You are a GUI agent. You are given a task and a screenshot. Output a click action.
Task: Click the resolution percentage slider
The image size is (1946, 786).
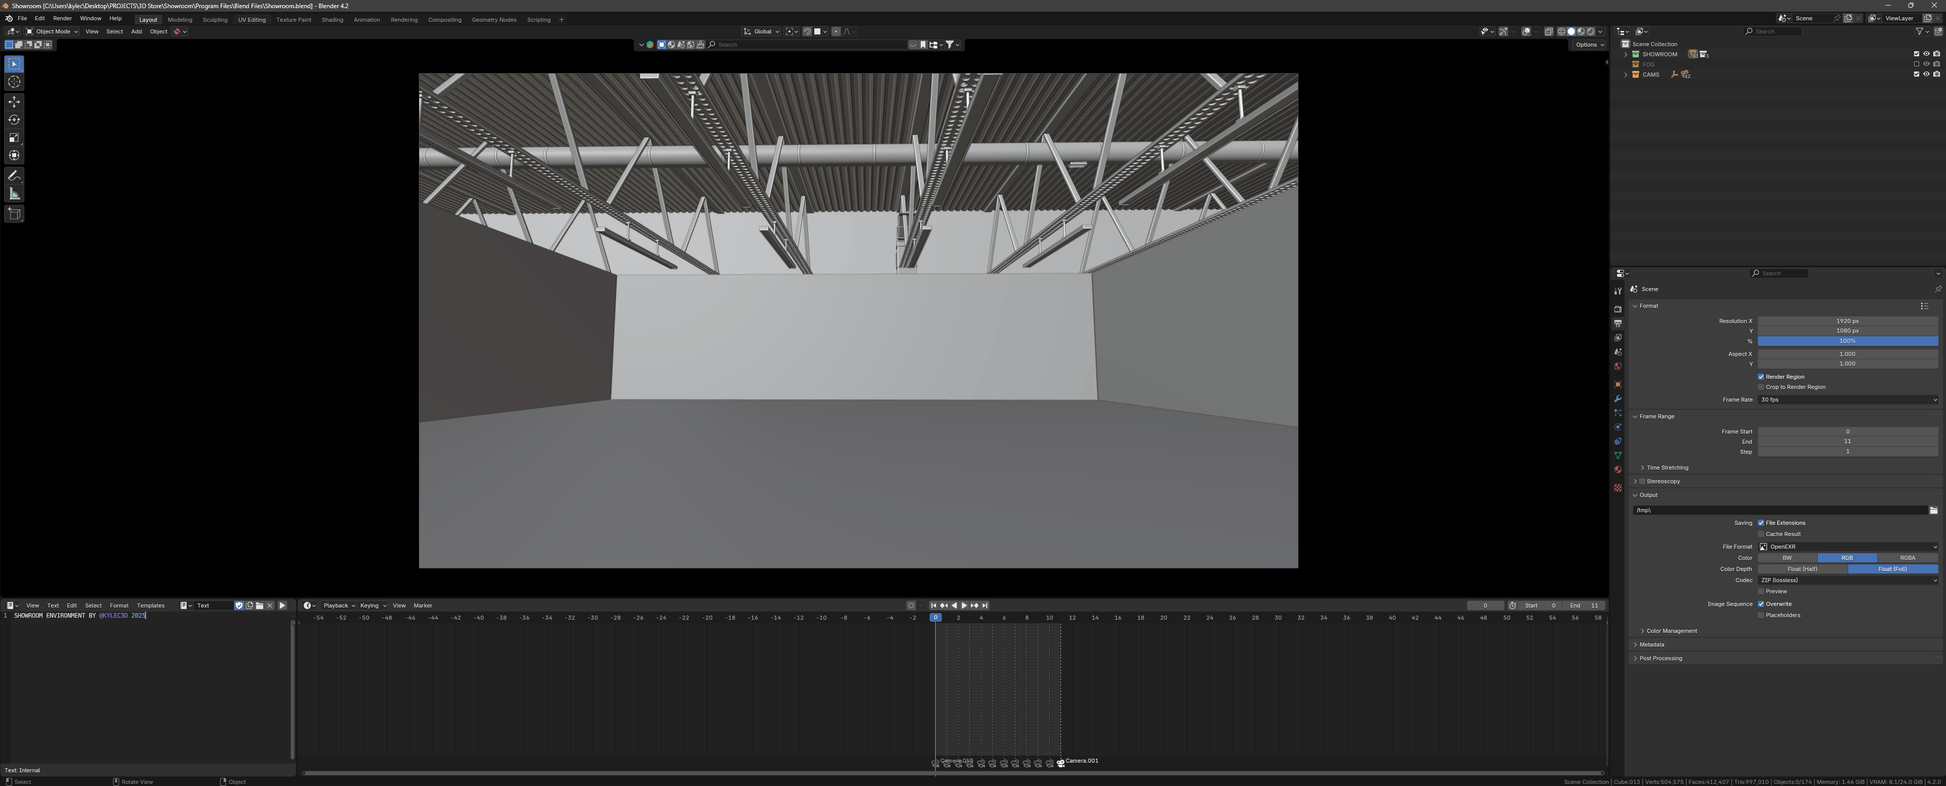click(1847, 341)
